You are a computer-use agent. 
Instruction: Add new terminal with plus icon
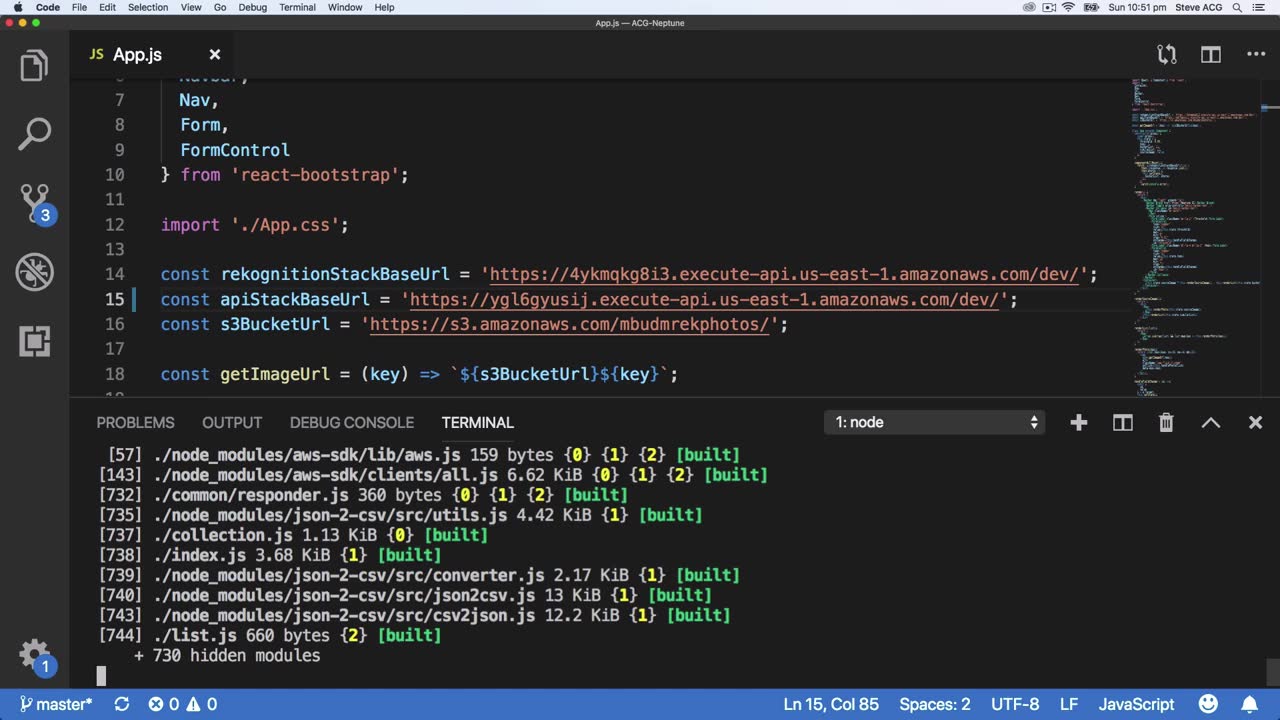pos(1078,423)
